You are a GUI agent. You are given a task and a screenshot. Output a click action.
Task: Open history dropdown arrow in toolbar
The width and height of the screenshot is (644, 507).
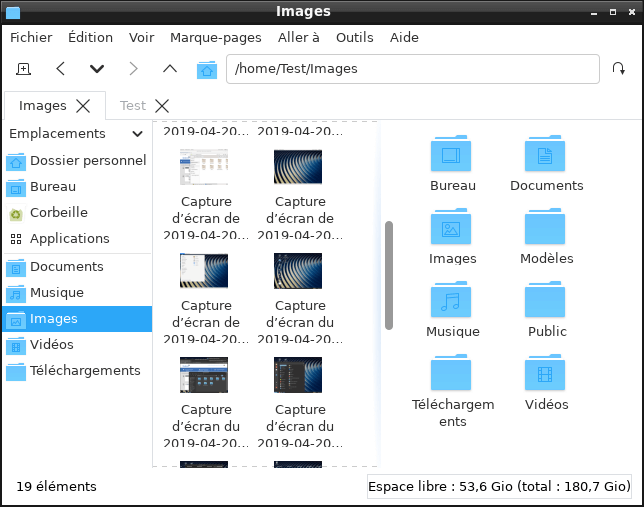(x=97, y=69)
